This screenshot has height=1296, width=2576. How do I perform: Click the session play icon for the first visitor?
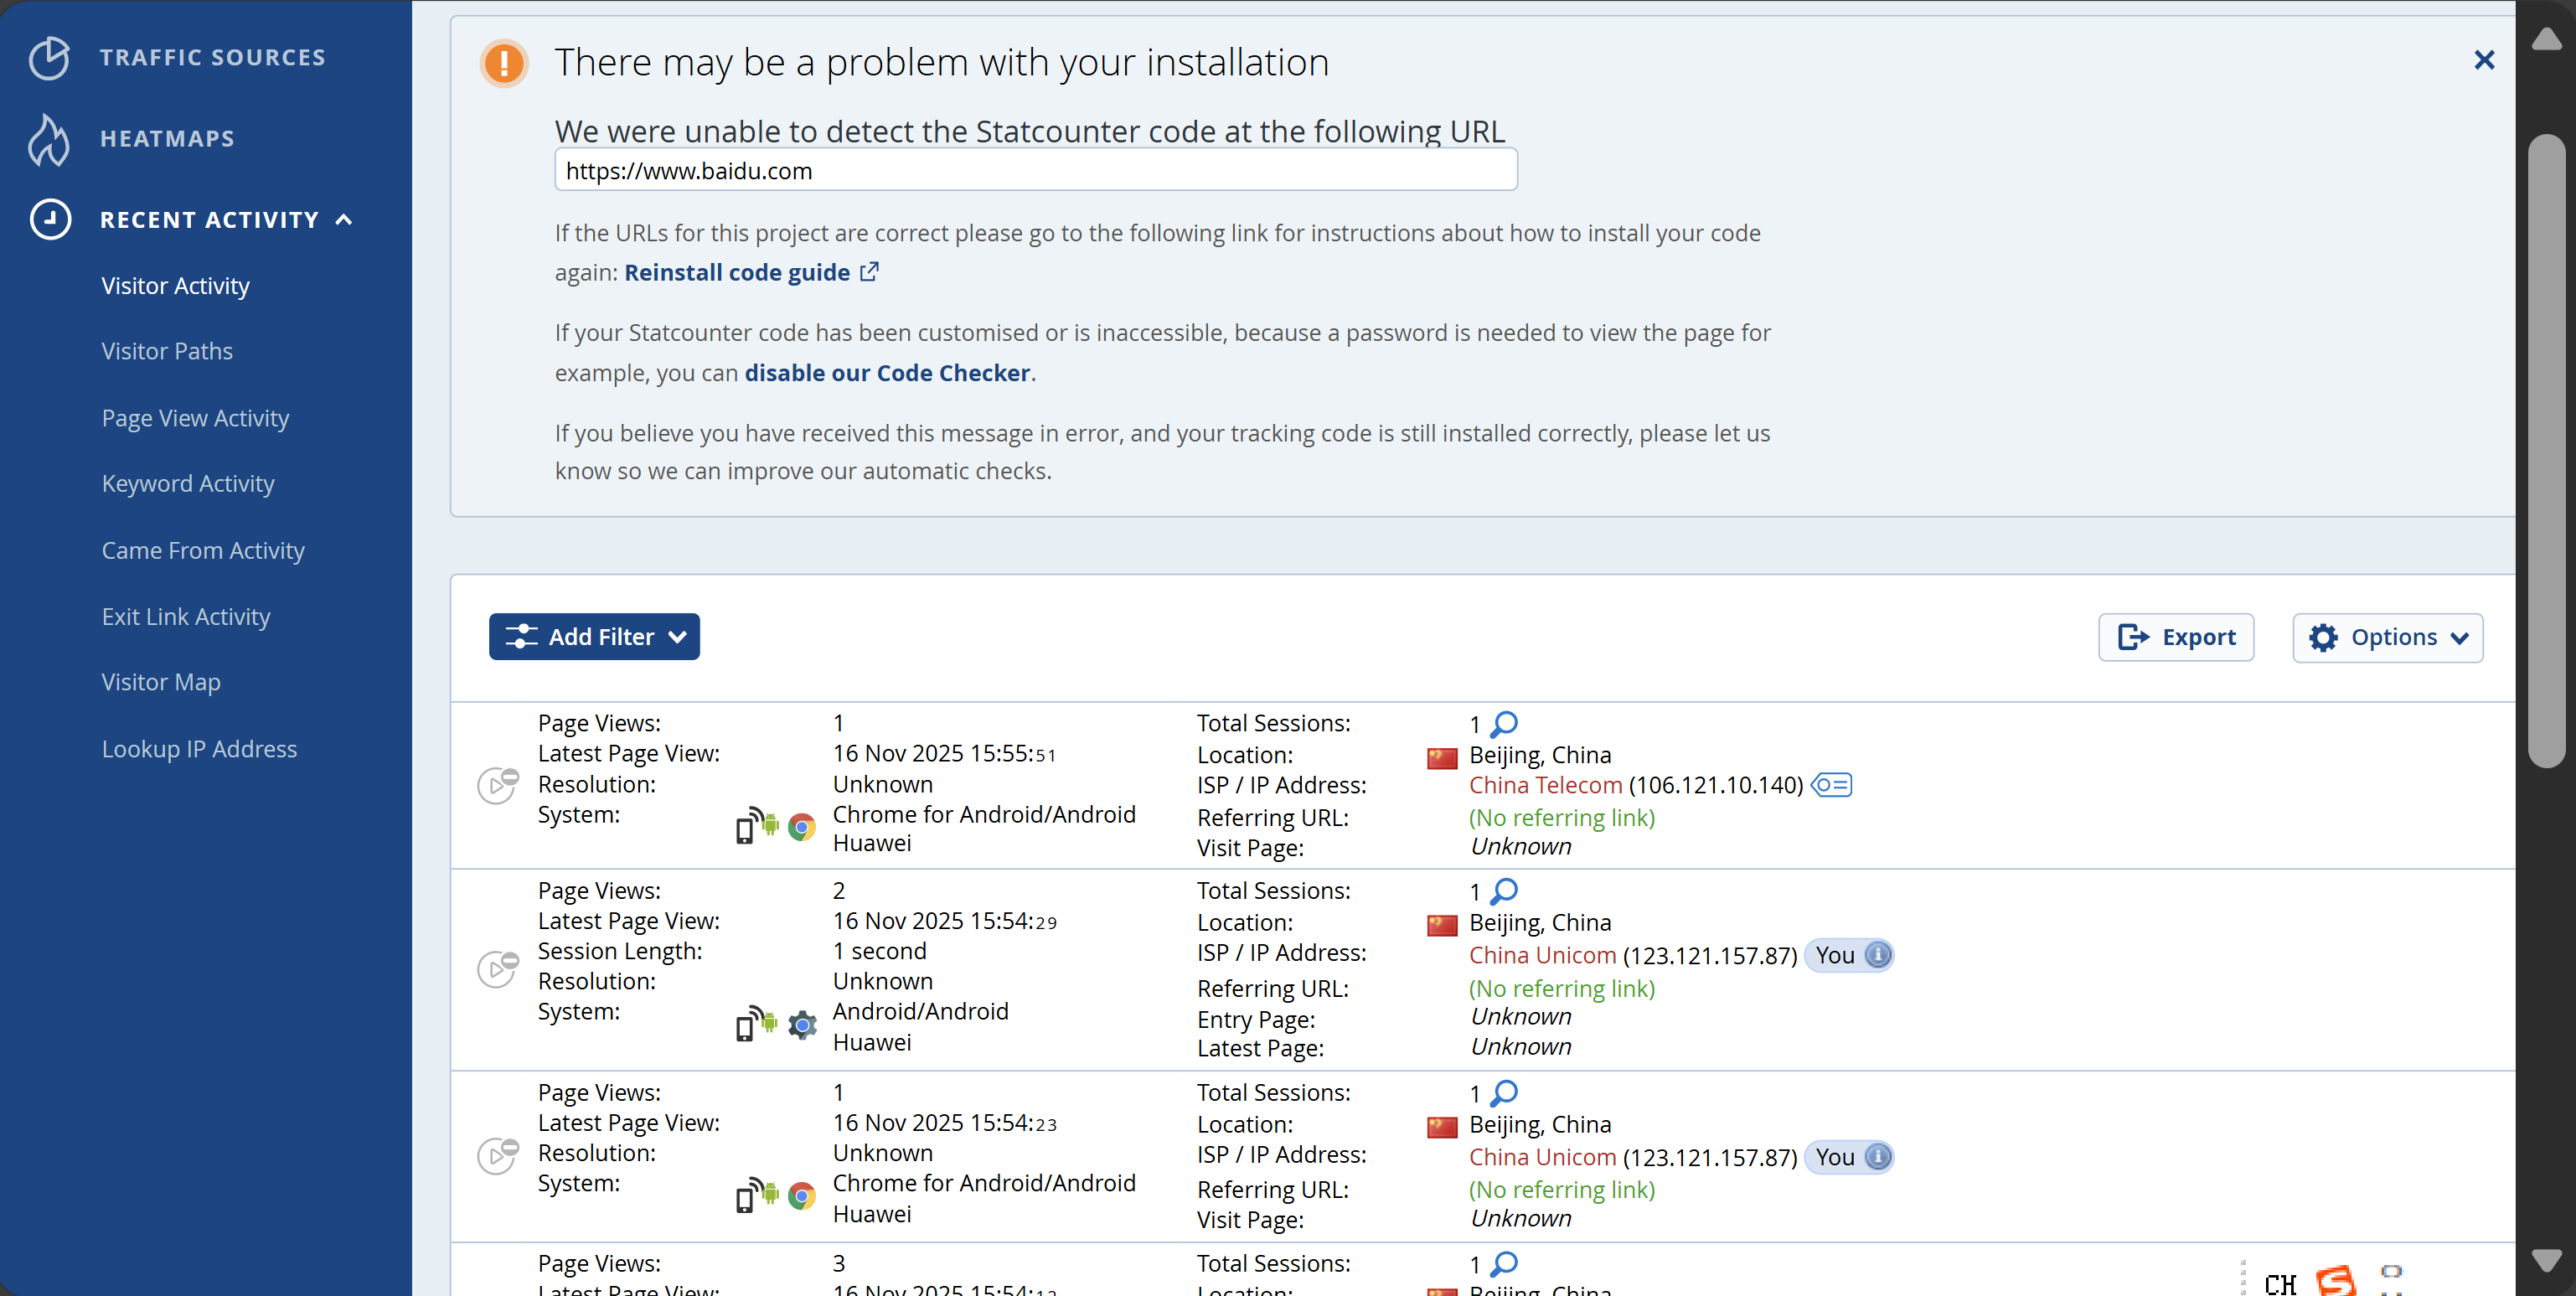tap(497, 784)
